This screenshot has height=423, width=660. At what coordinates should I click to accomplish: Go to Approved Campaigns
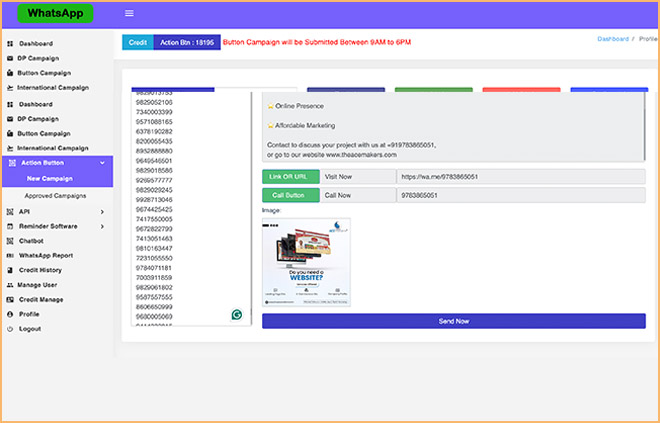(x=55, y=196)
